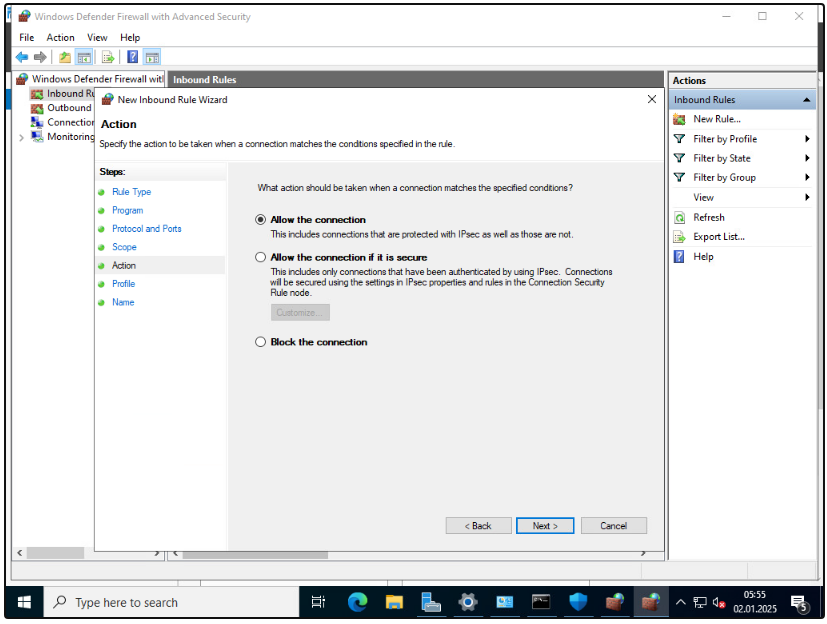Click the taskbar clock showing 05:55
This screenshot has width=827, height=624.
coord(755,602)
